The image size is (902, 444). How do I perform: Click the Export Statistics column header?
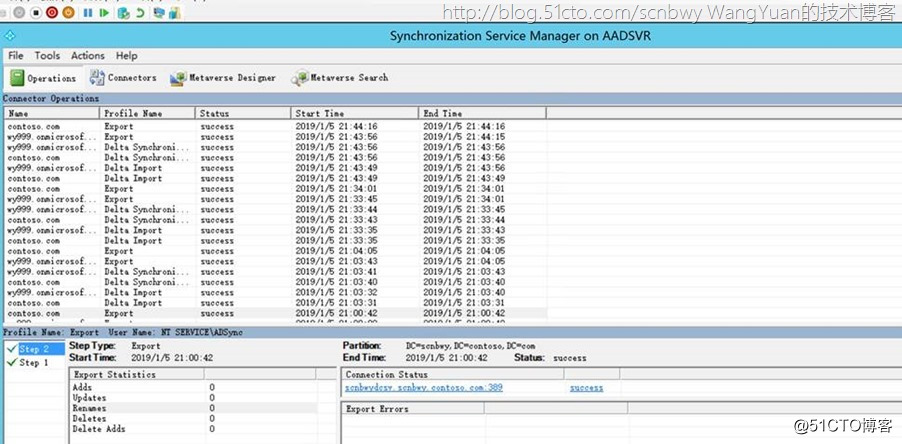[136, 374]
